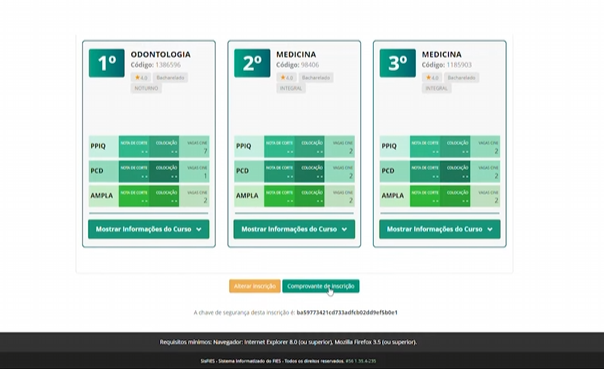Click PCD Nota de Corte cell in 3º option card

pyautogui.click(x=425, y=171)
